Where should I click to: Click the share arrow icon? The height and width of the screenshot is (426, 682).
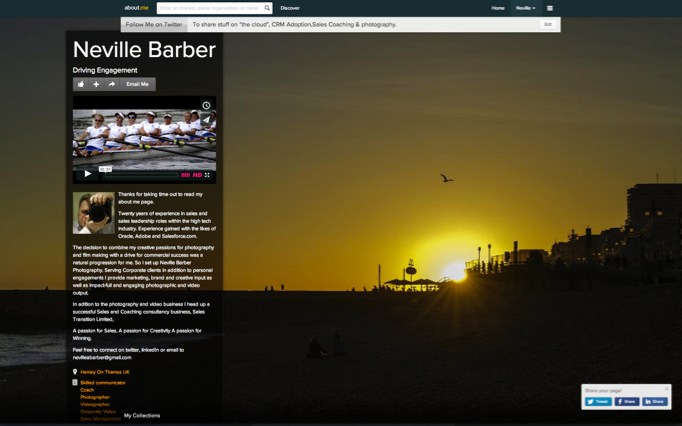pyautogui.click(x=112, y=84)
